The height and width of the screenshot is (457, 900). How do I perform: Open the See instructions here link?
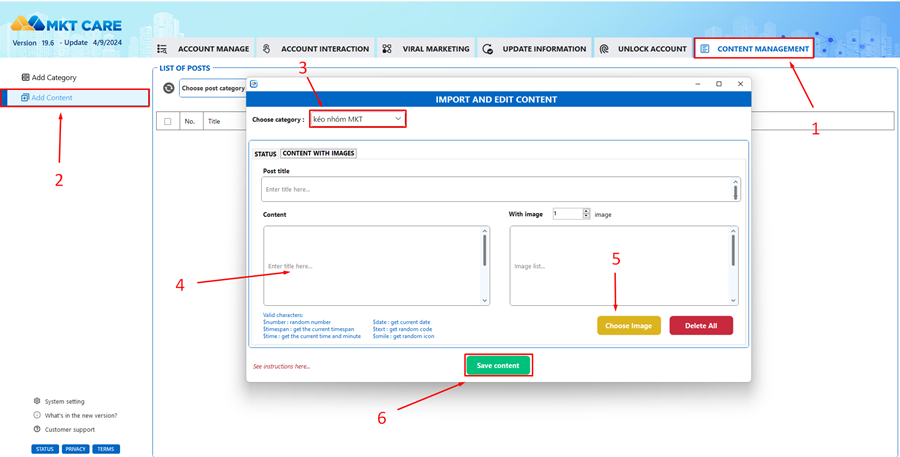(x=281, y=366)
